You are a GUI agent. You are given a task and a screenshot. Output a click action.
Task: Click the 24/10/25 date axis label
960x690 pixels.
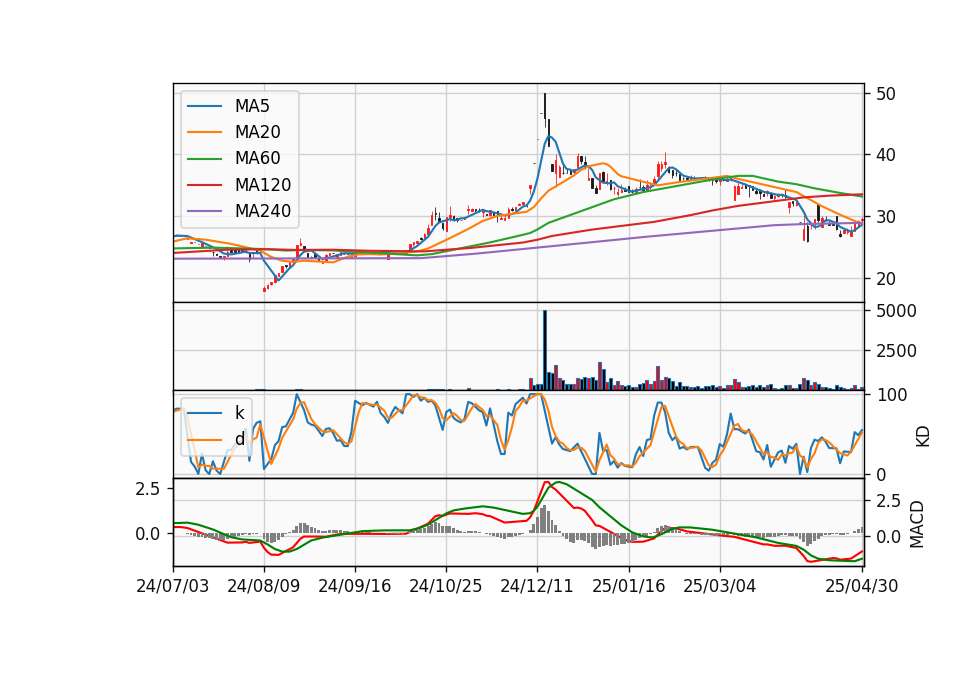point(446,587)
